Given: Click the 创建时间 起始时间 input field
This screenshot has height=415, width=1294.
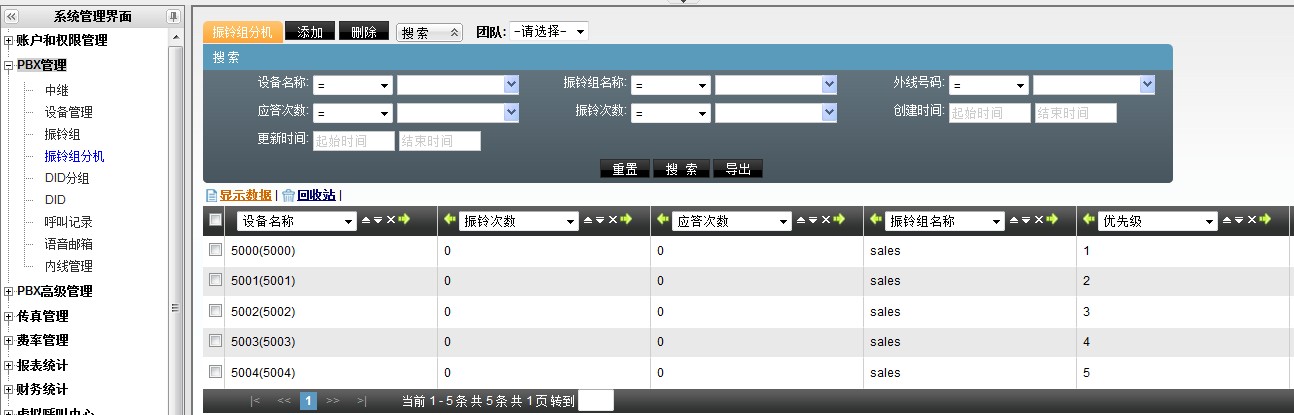Looking at the screenshot, I should 989,113.
